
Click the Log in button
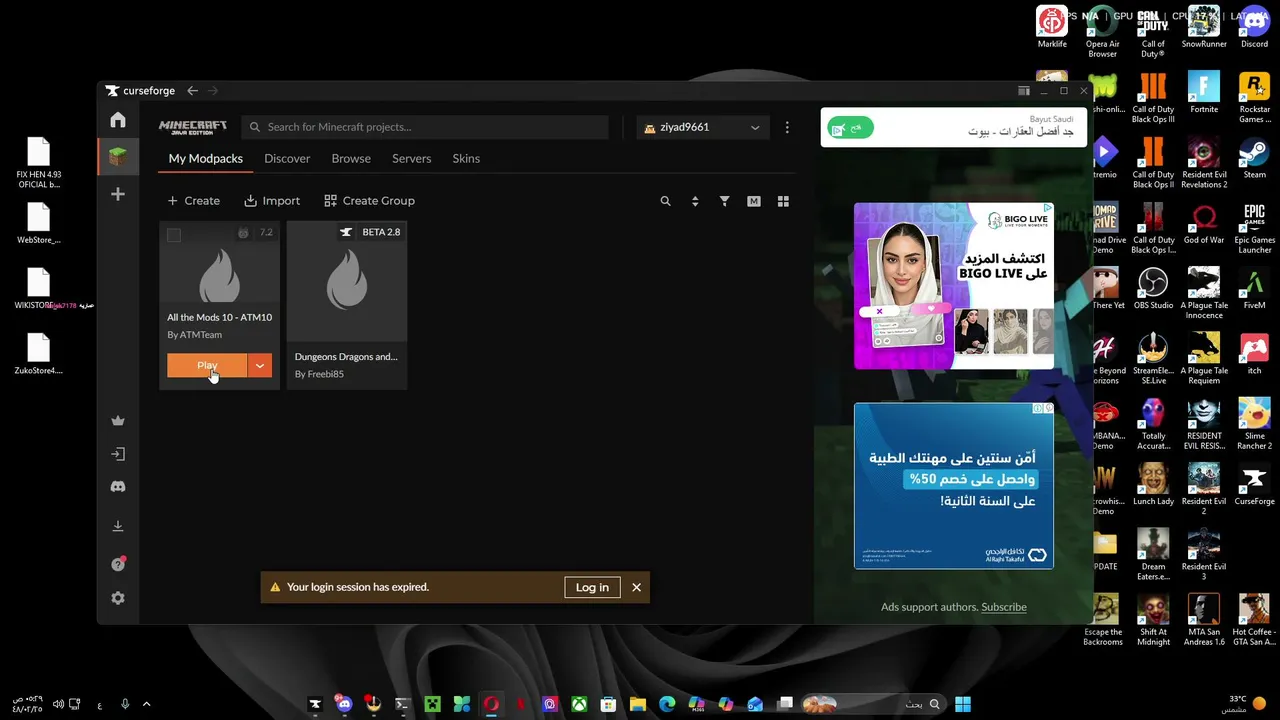(x=592, y=587)
